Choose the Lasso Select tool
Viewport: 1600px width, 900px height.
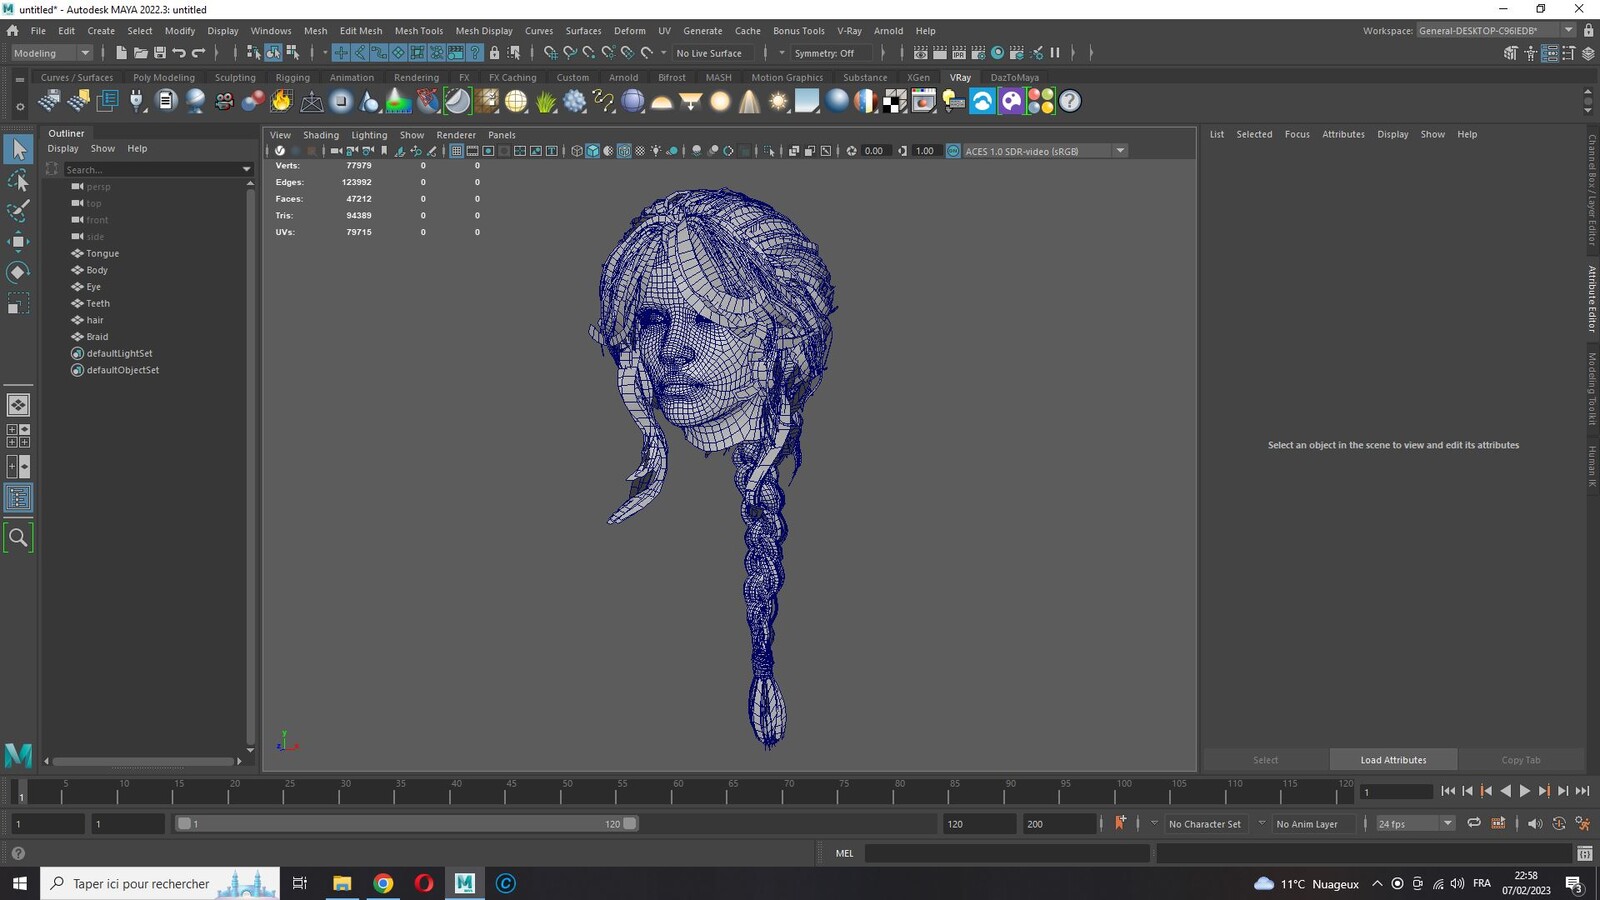point(18,180)
